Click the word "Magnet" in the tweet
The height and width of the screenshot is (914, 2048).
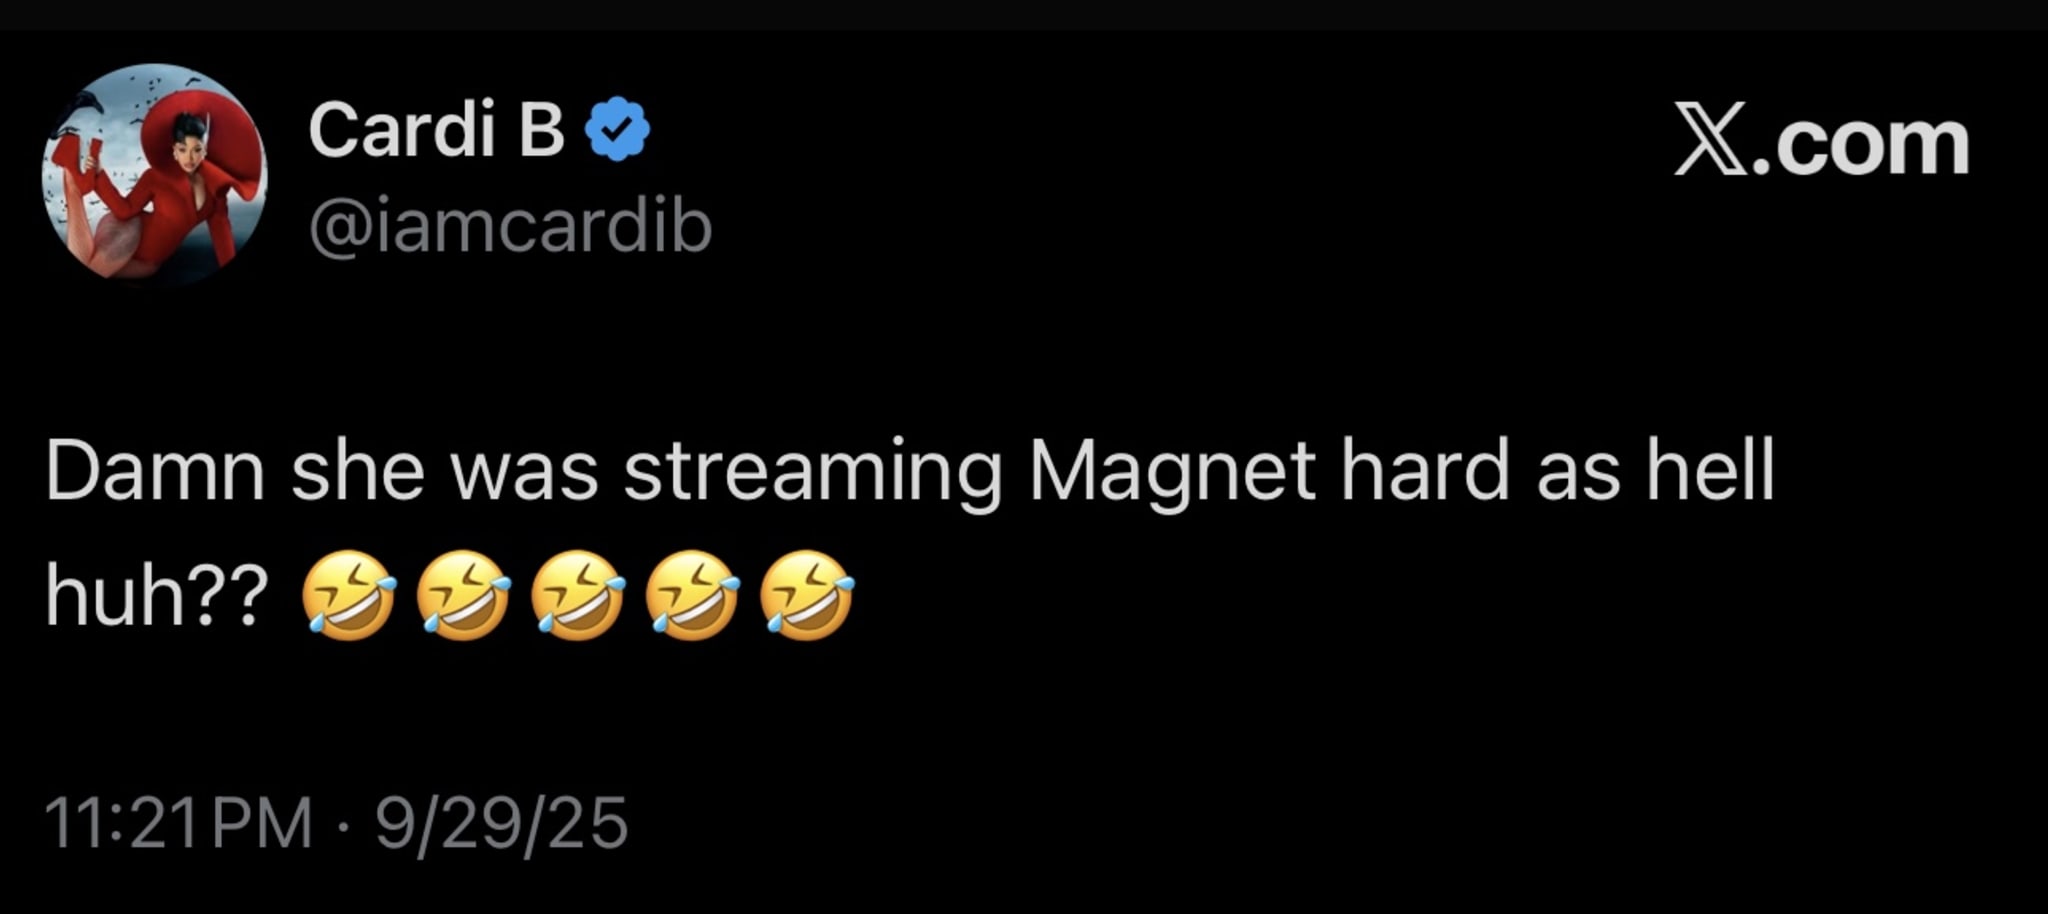[x=1170, y=472]
